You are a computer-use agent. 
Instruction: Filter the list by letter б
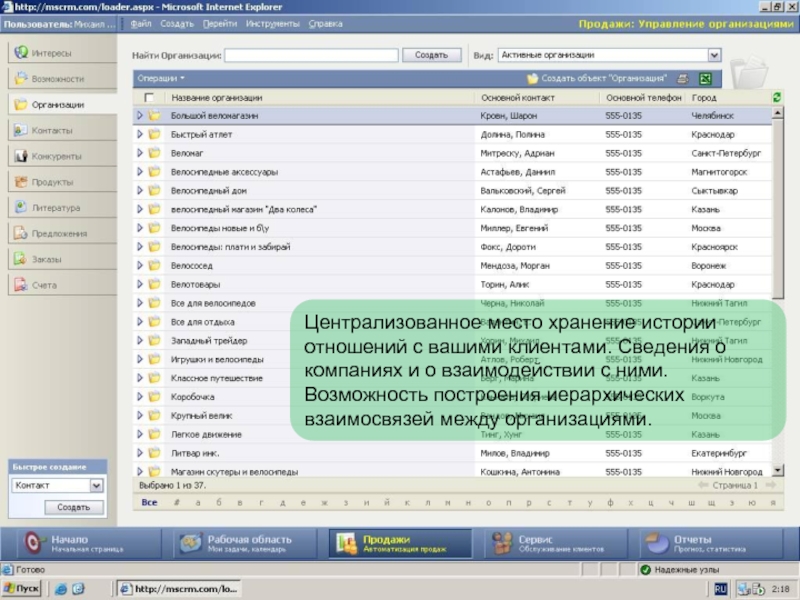pos(219,503)
